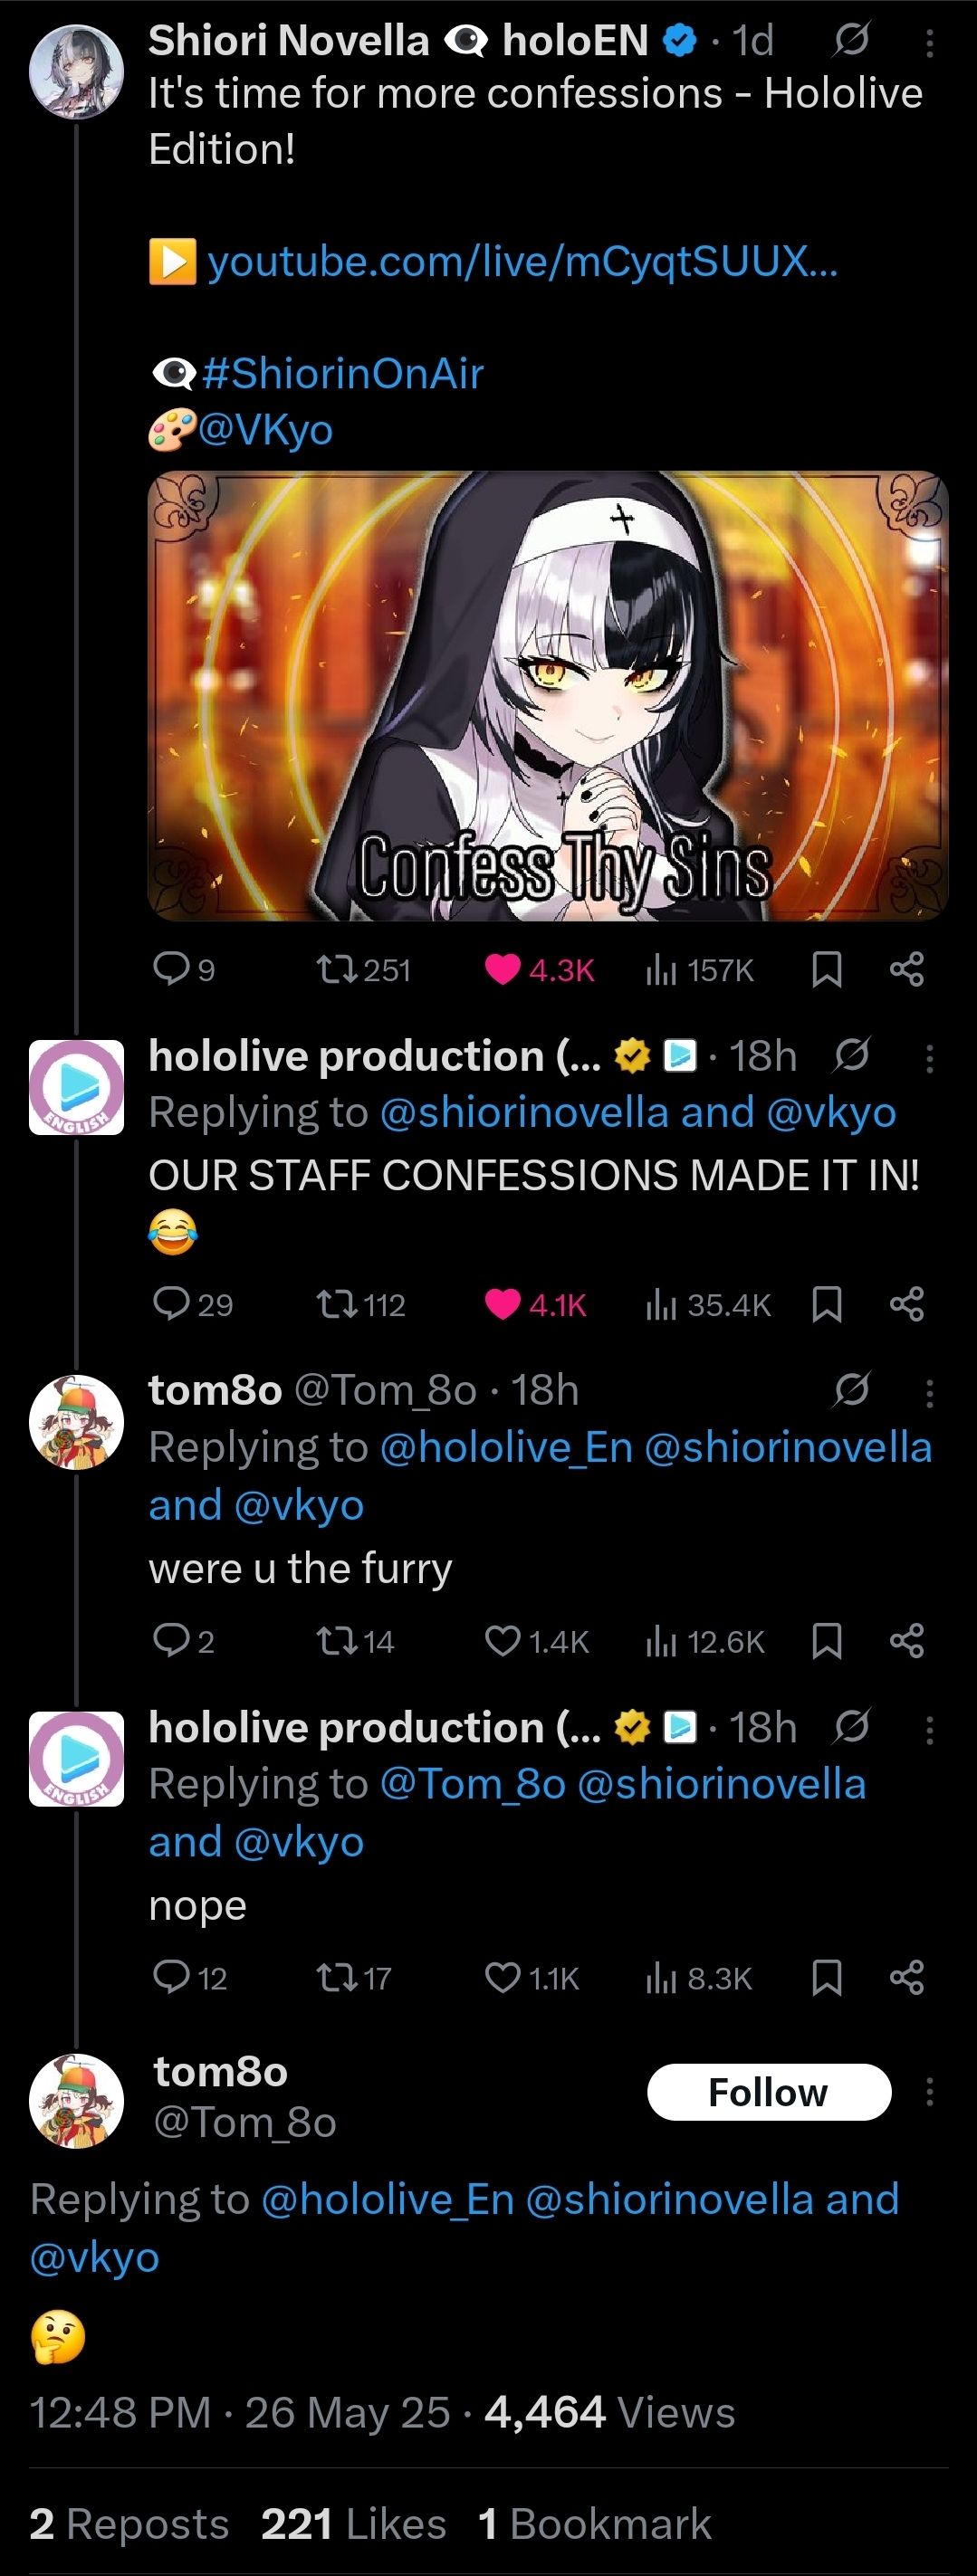Bookmark Shiori Novella's confession tweet
977x2576 pixels.
(826, 969)
